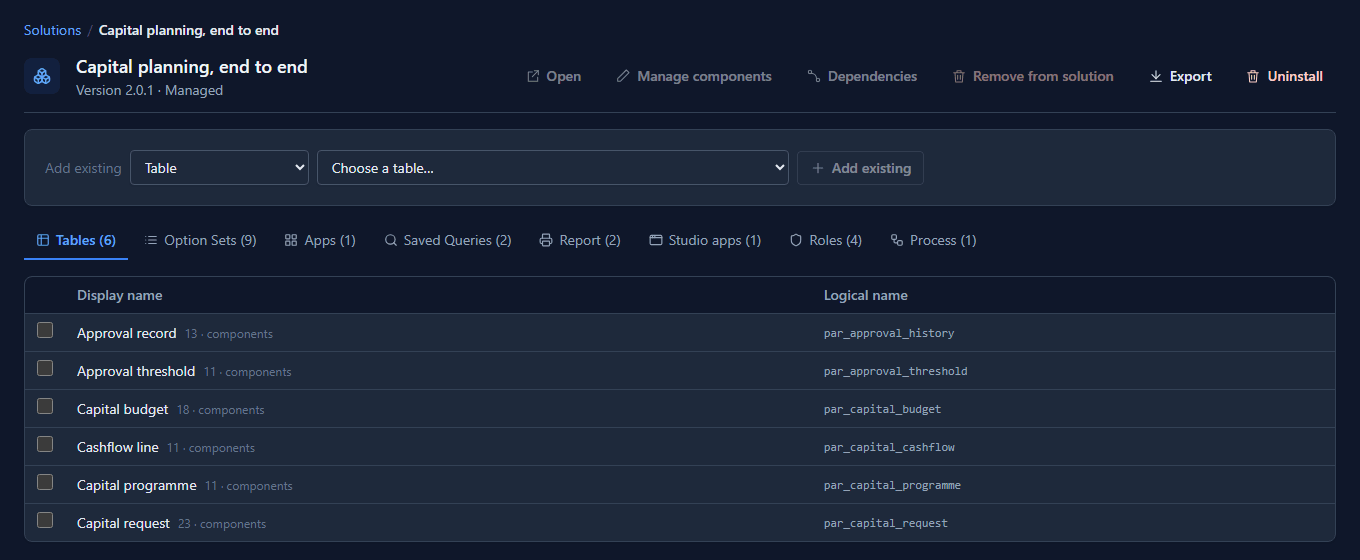
Task: Click logical name par_capital_request
Action: click(886, 523)
